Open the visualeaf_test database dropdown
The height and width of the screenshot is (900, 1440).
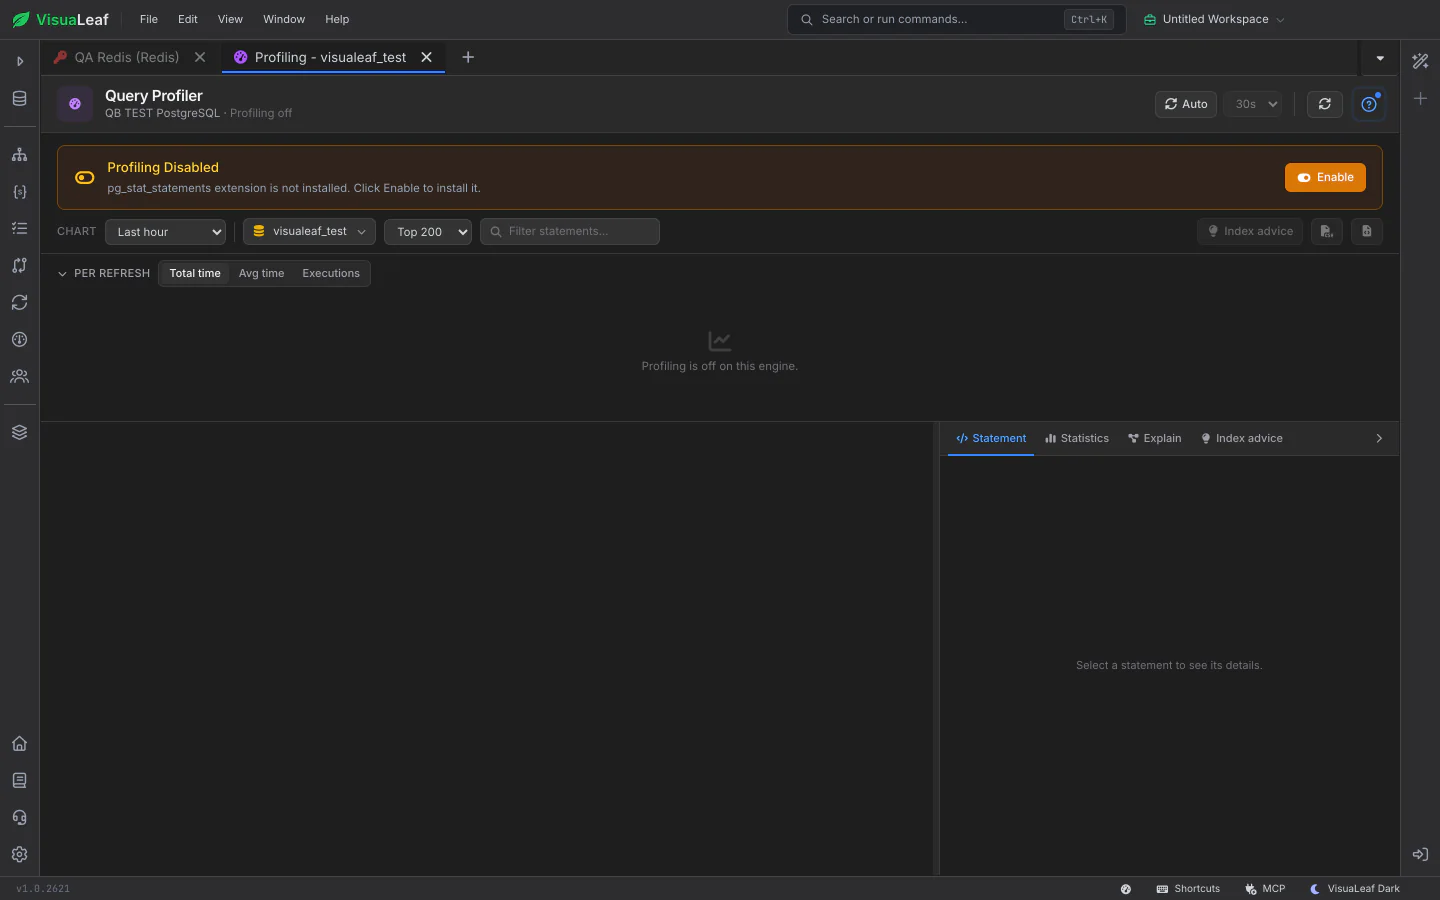click(x=309, y=232)
